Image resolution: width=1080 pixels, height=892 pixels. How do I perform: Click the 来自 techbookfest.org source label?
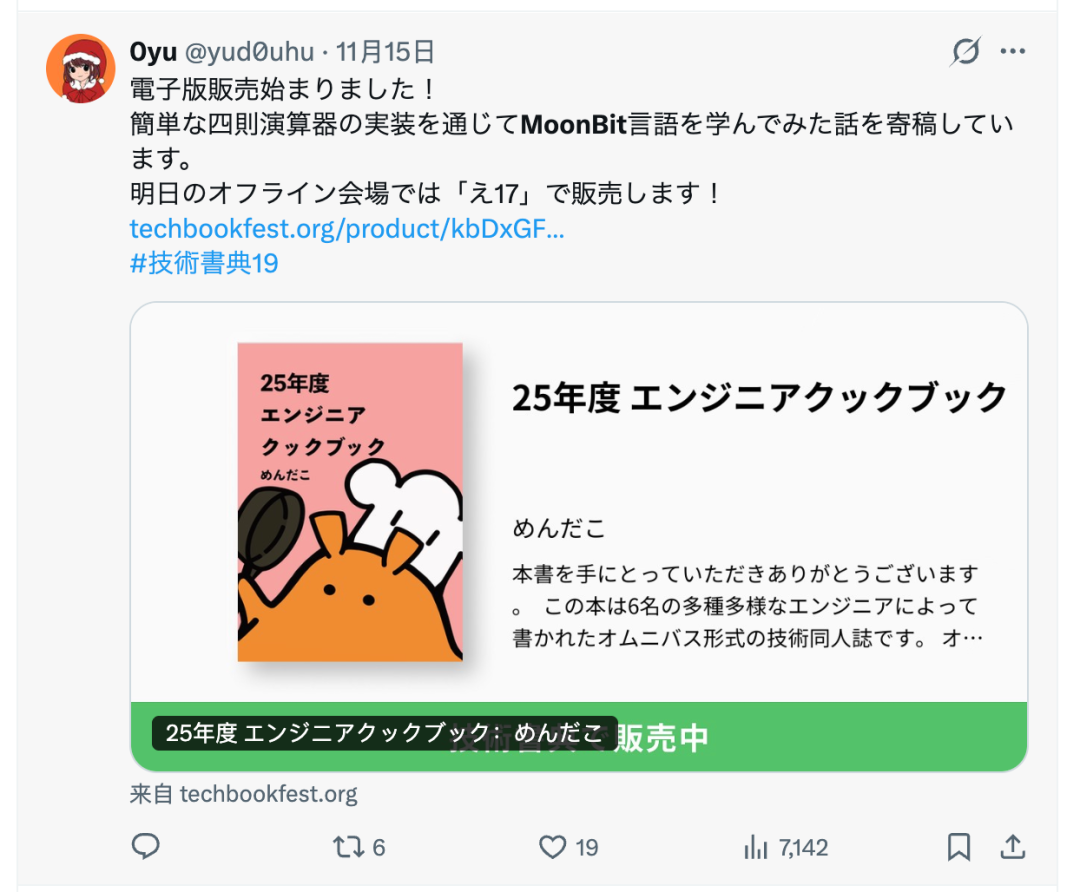click(x=242, y=794)
